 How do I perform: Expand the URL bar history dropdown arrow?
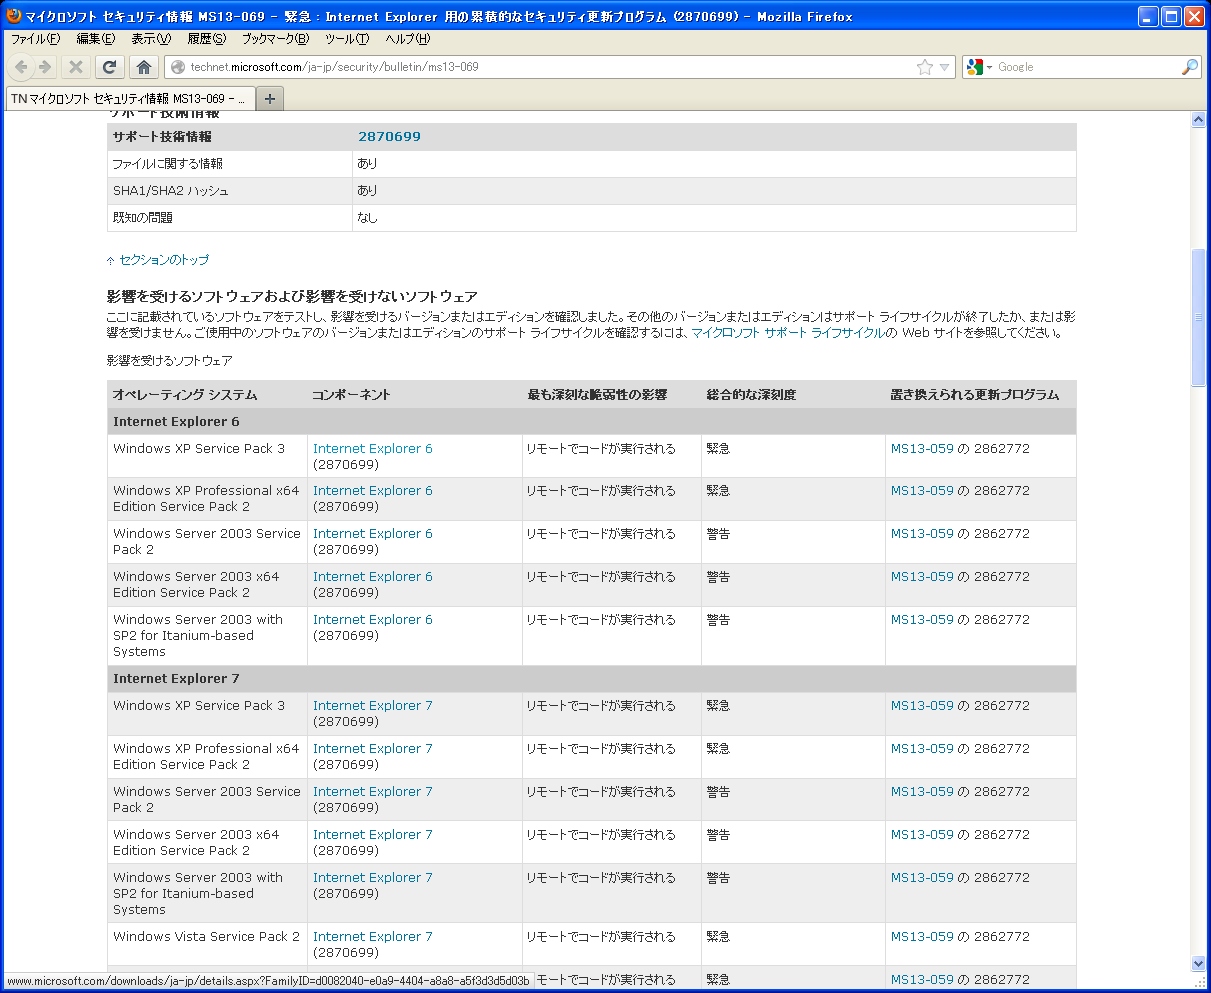tap(944, 67)
